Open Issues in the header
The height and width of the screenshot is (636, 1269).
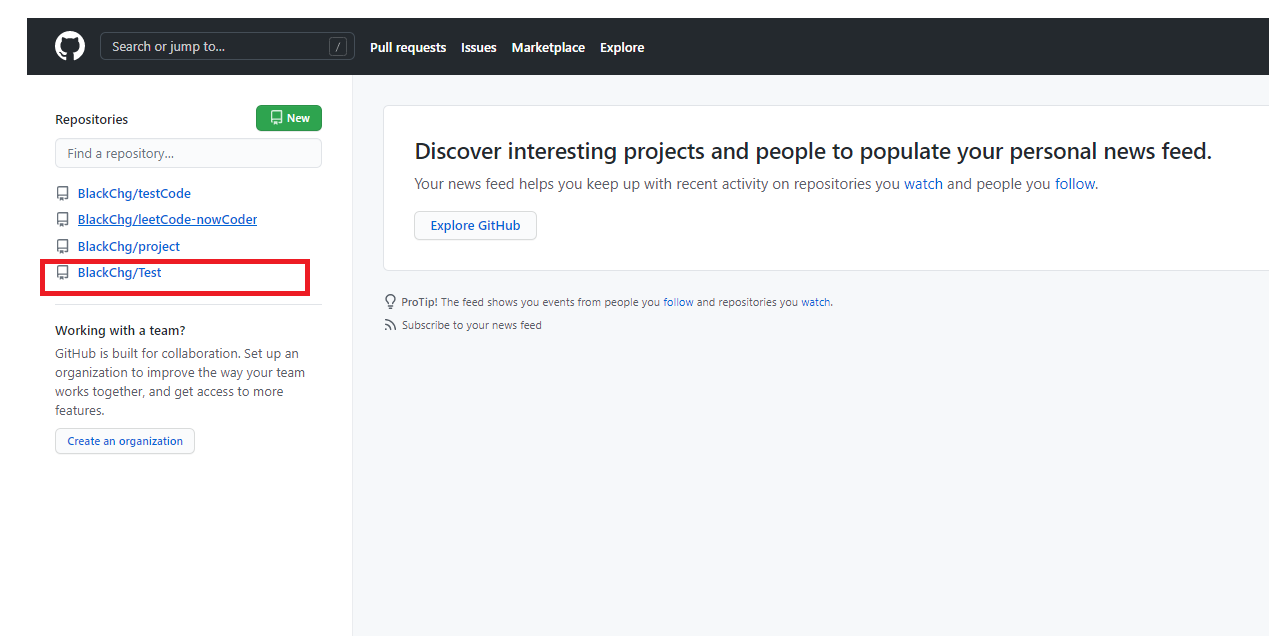479,47
